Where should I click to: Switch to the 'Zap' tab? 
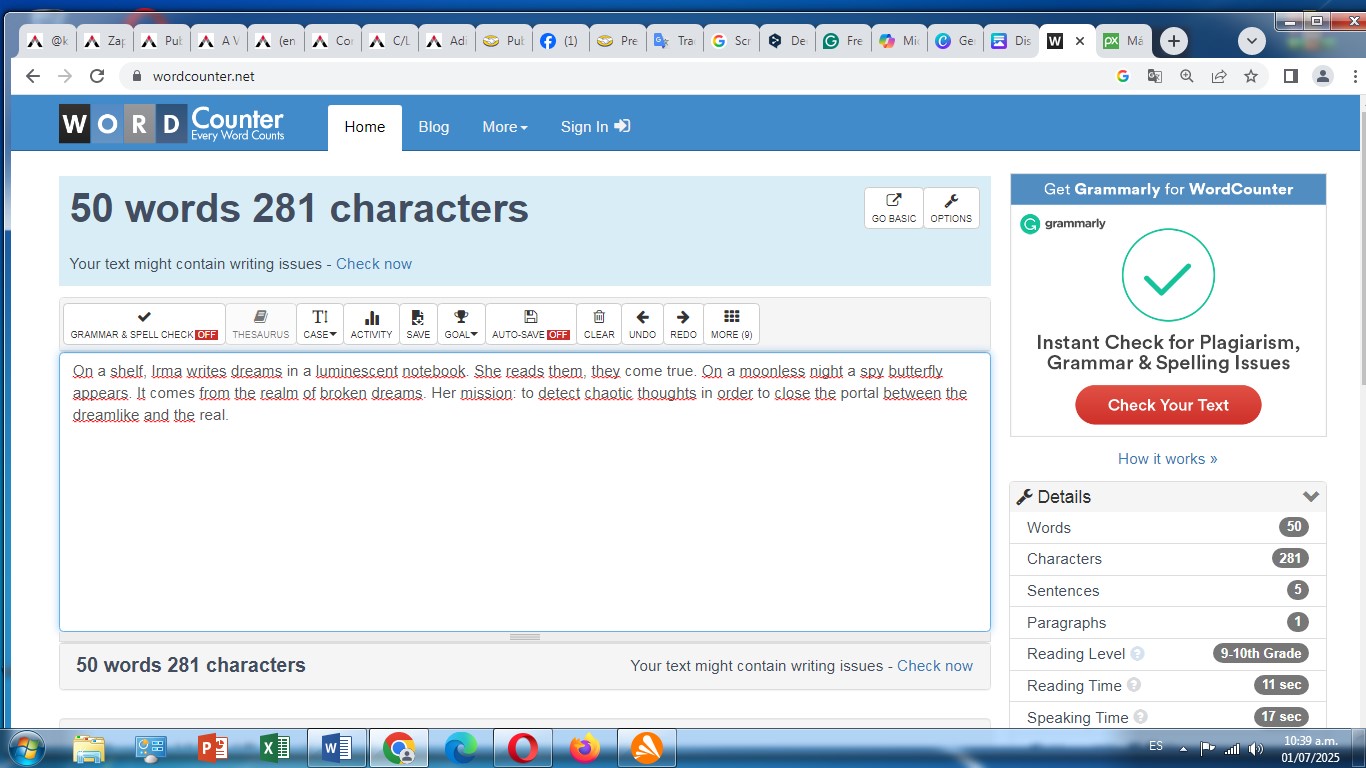tap(104, 41)
